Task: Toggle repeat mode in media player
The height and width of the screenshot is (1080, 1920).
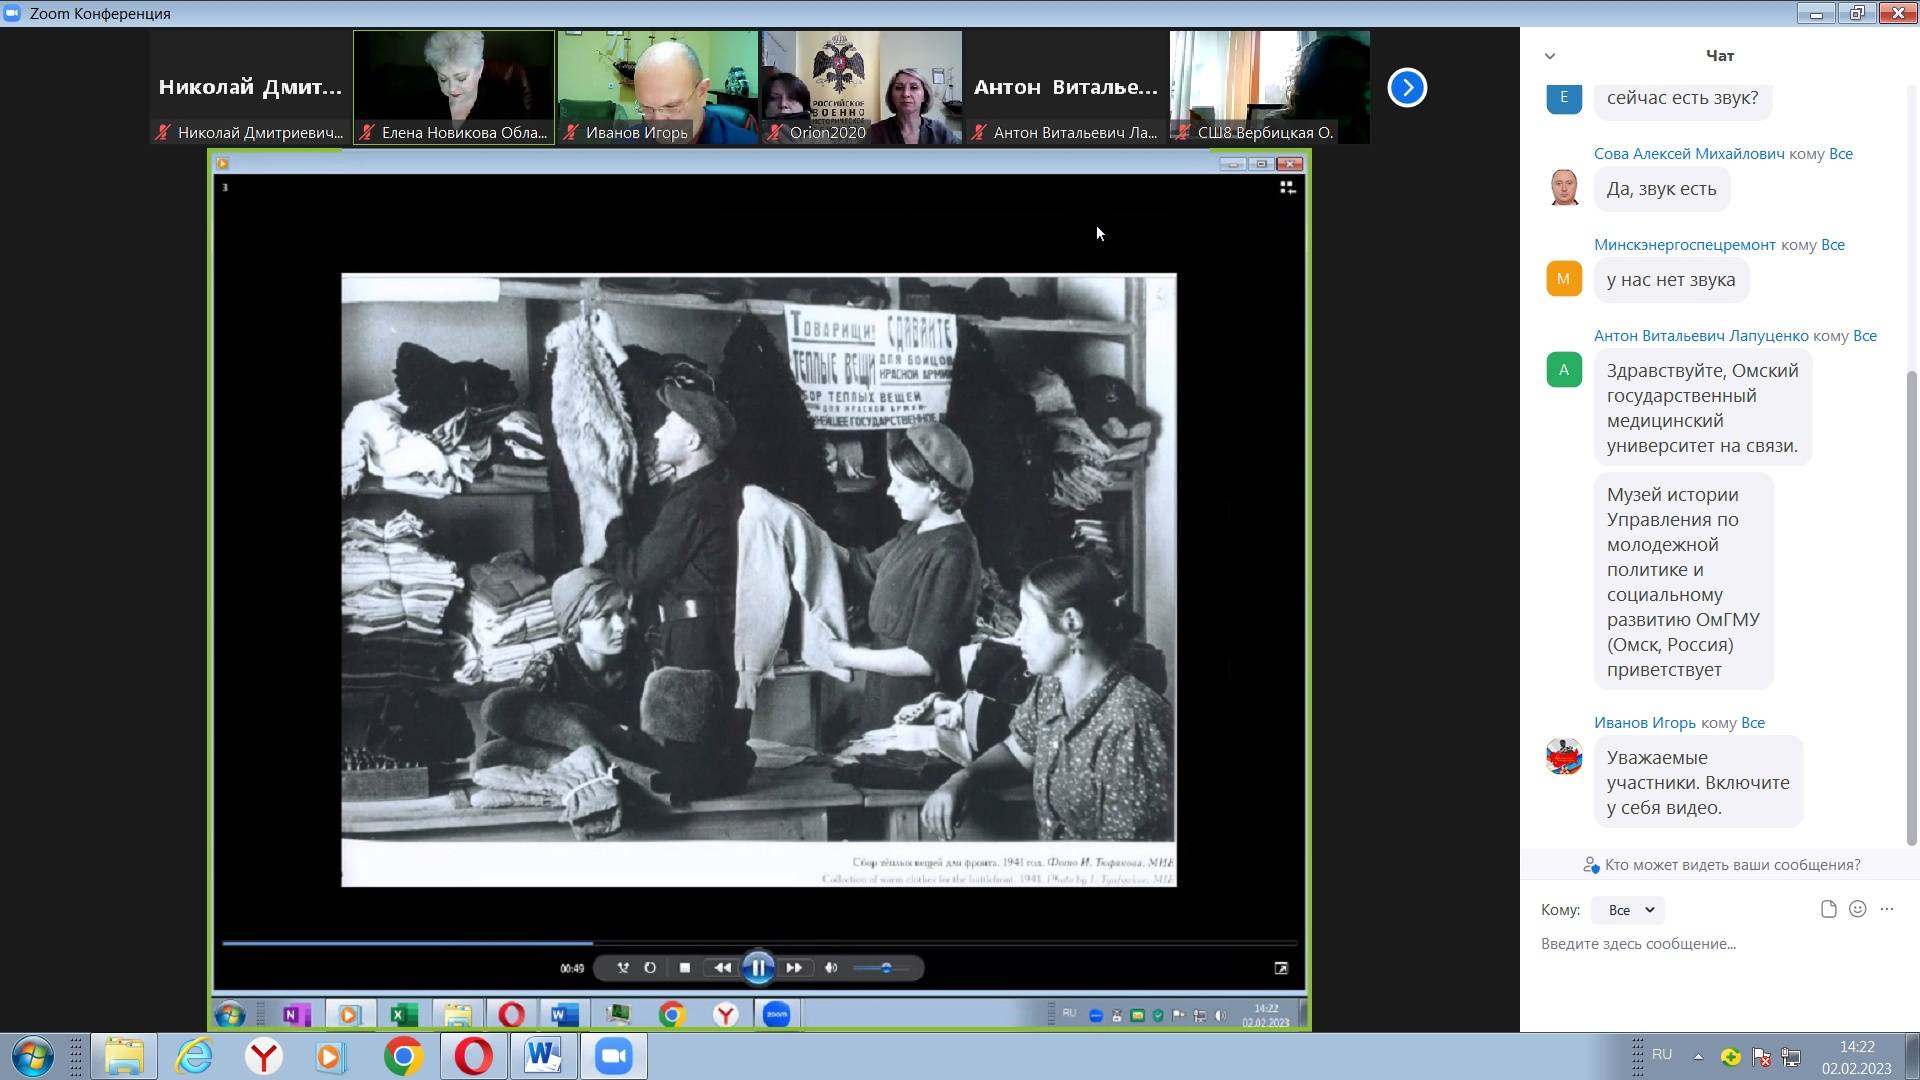Action: click(650, 968)
